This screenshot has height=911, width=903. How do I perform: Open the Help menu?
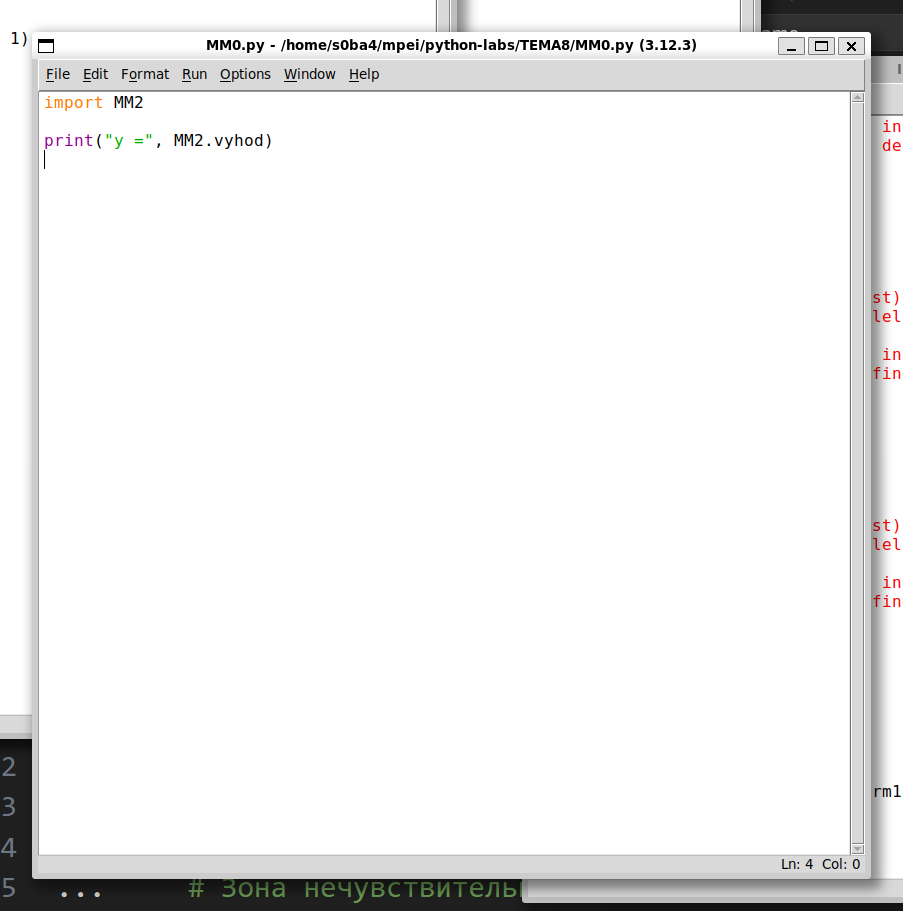coord(364,74)
